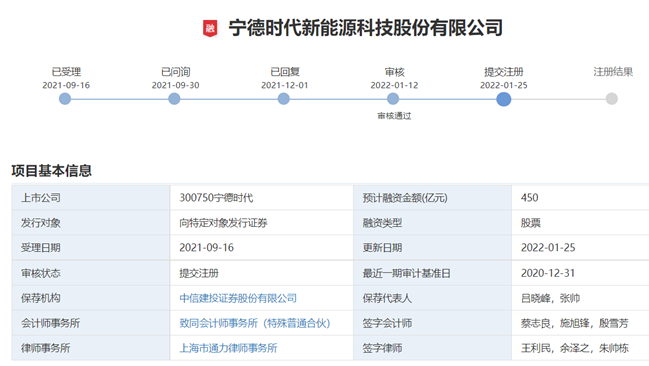649x366 pixels.
Task: Click the 受理日期 row label
Action: point(91,248)
